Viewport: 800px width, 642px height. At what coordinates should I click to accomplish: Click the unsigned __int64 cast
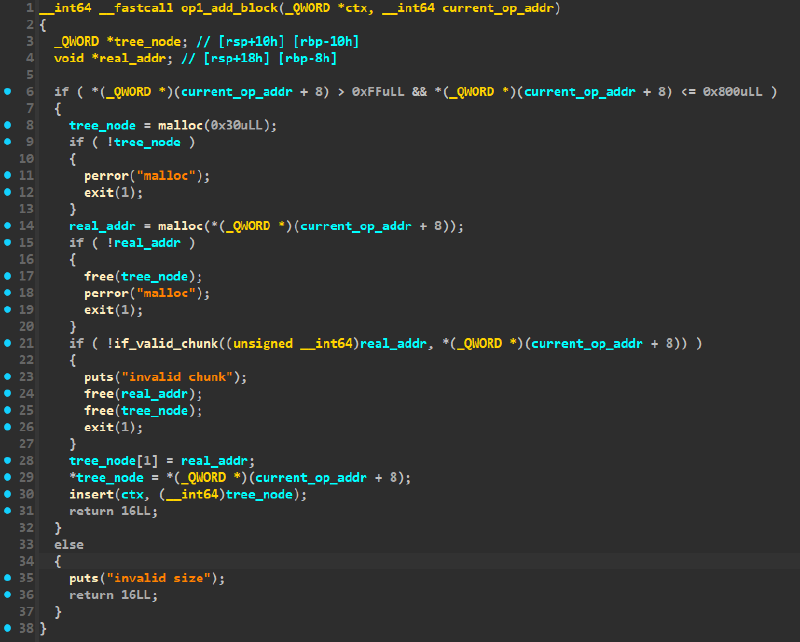(293, 343)
